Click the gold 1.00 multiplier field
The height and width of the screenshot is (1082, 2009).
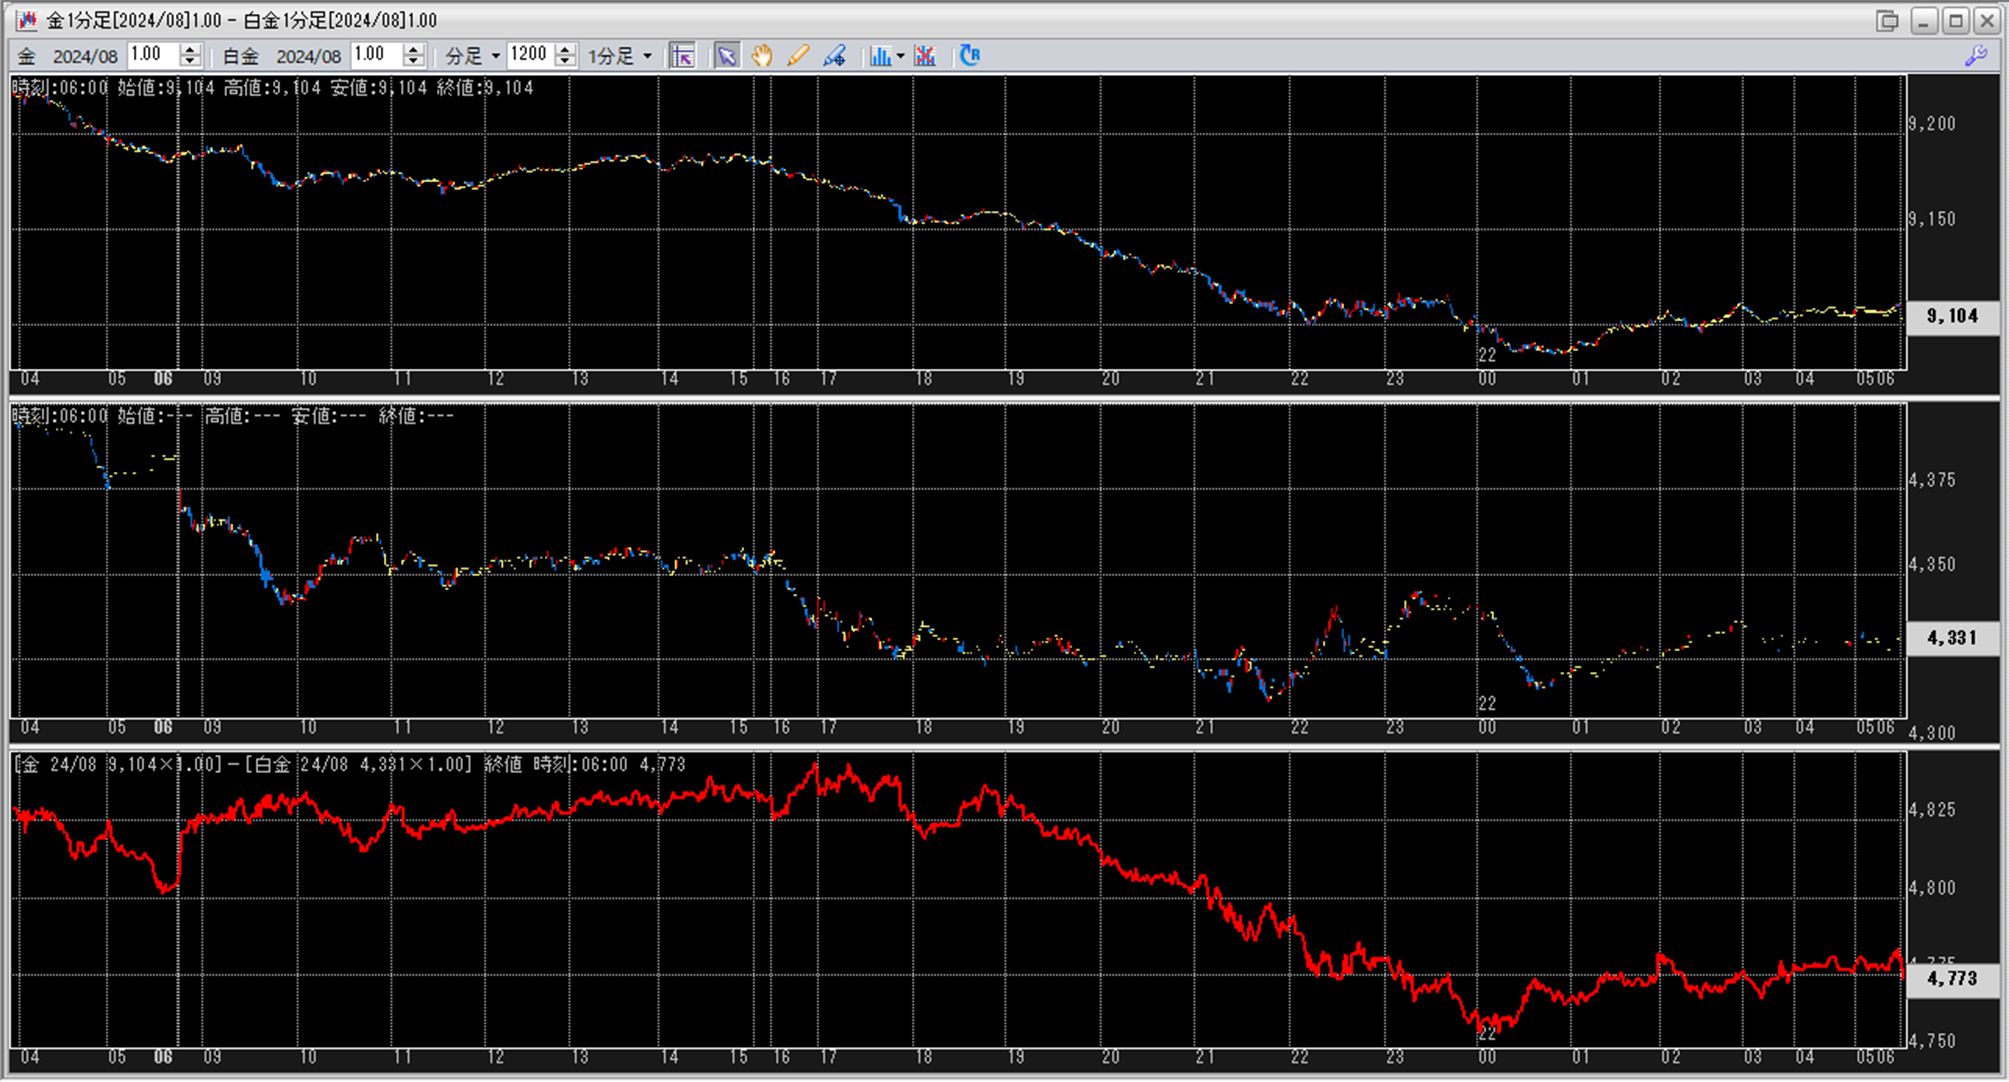(152, 55)
